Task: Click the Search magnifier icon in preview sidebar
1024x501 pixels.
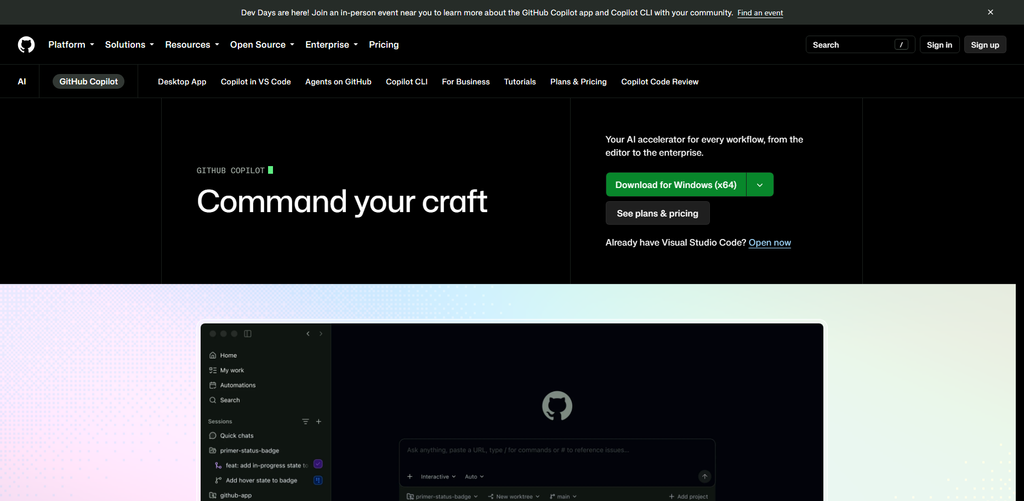Action: coord(212,400)
